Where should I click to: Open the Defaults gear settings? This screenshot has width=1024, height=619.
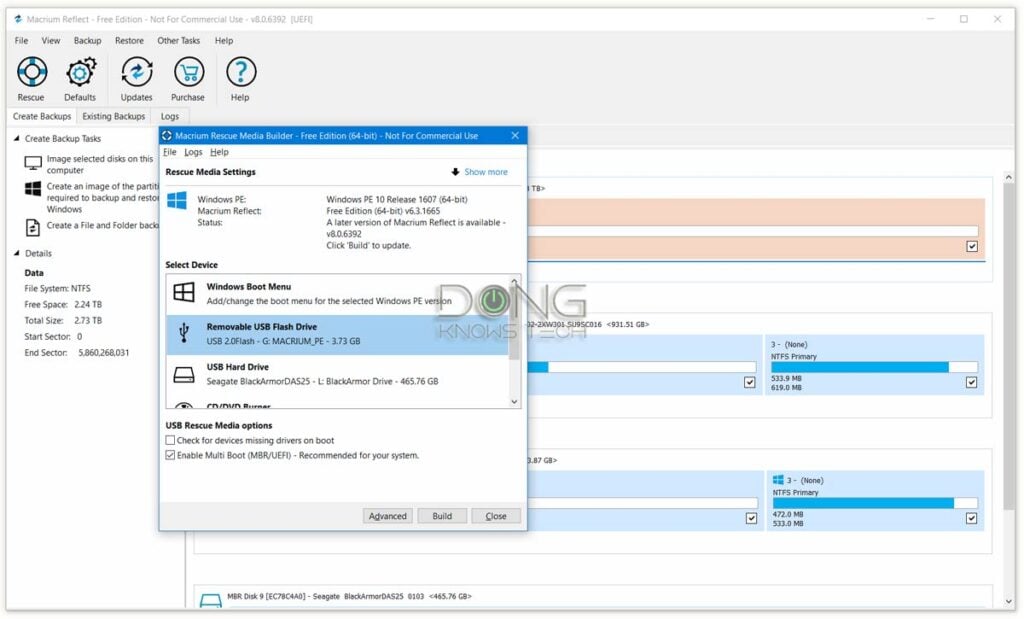pos(80,78)
